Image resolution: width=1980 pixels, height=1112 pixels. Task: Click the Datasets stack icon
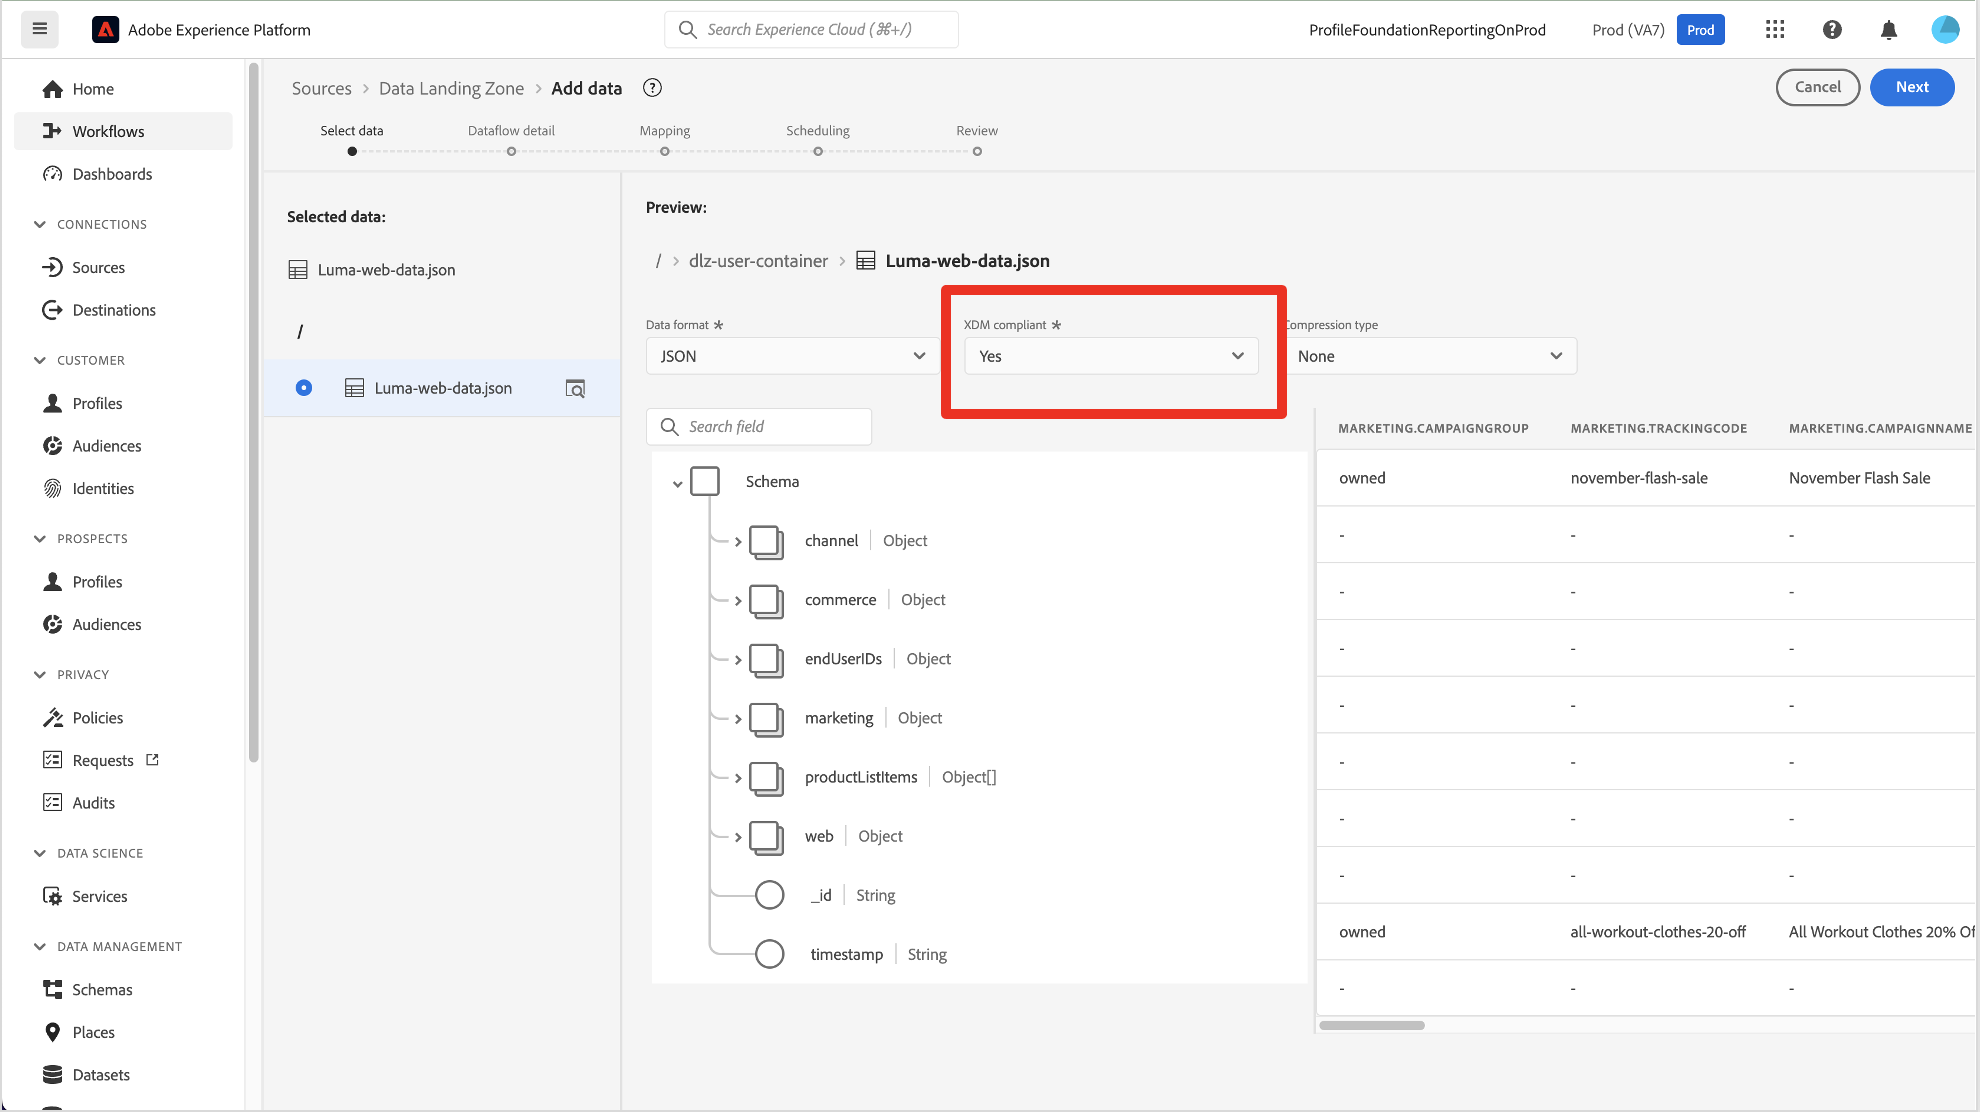coord(53,1074)
